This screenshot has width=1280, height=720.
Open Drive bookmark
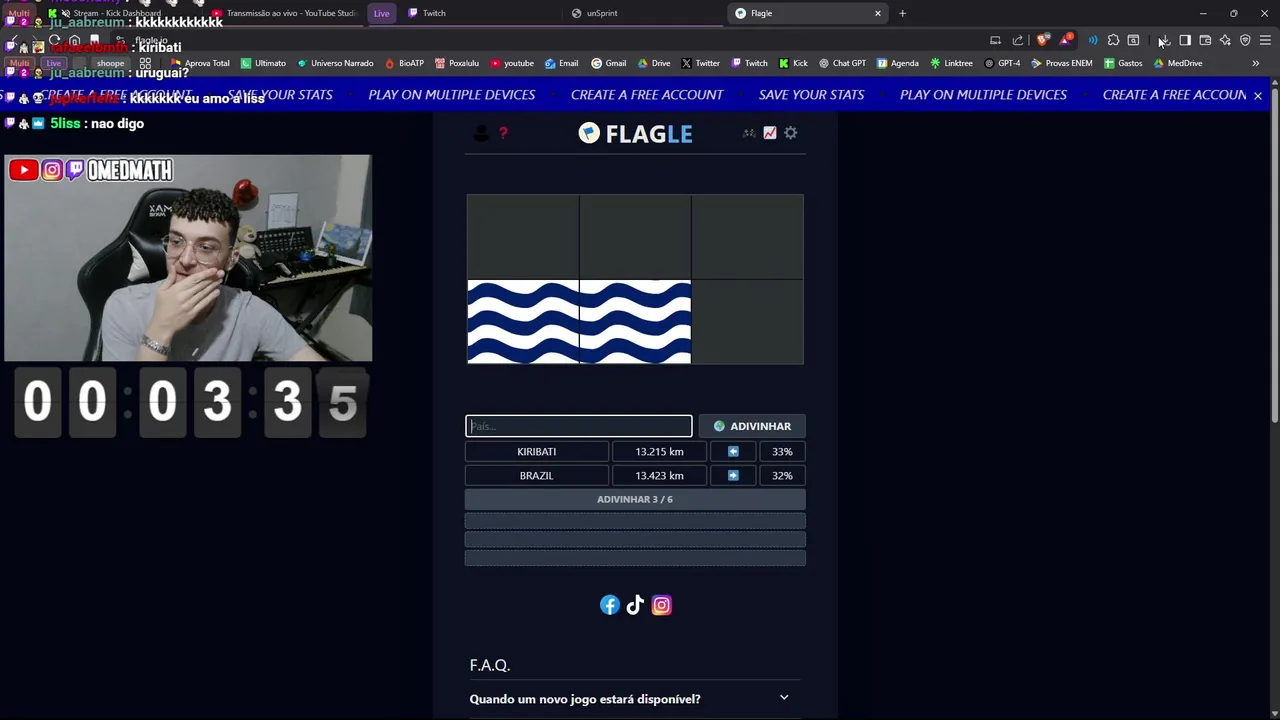point(654,63)
